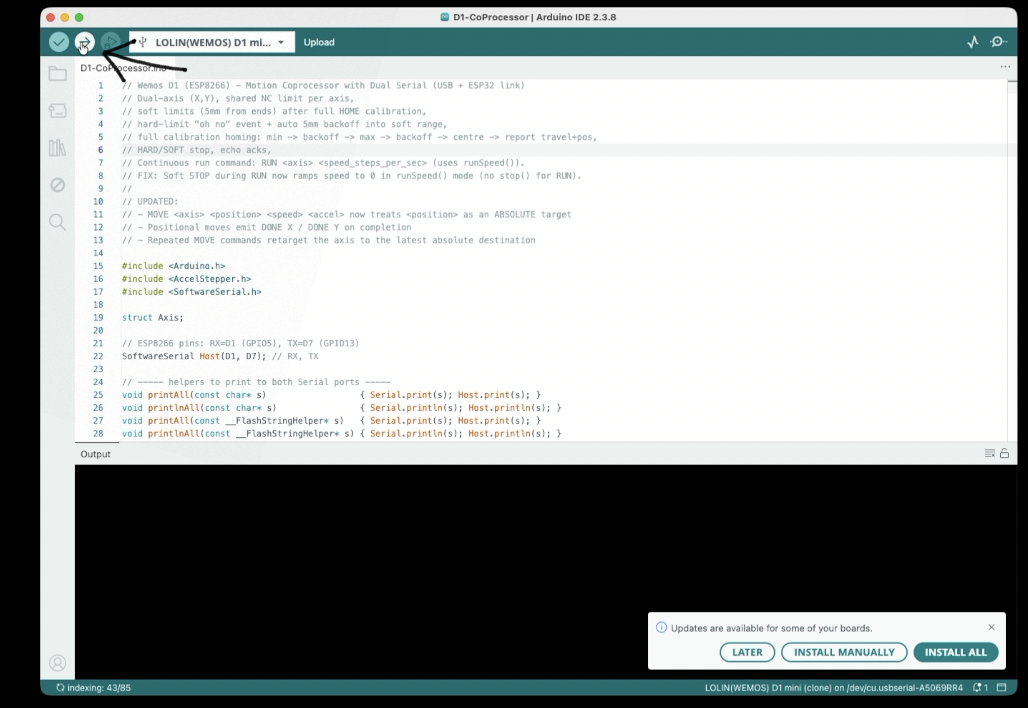Click line number 15 in gutter
Screen dimensions: 1028x708
pyautogui.click(x=98, y=266)
